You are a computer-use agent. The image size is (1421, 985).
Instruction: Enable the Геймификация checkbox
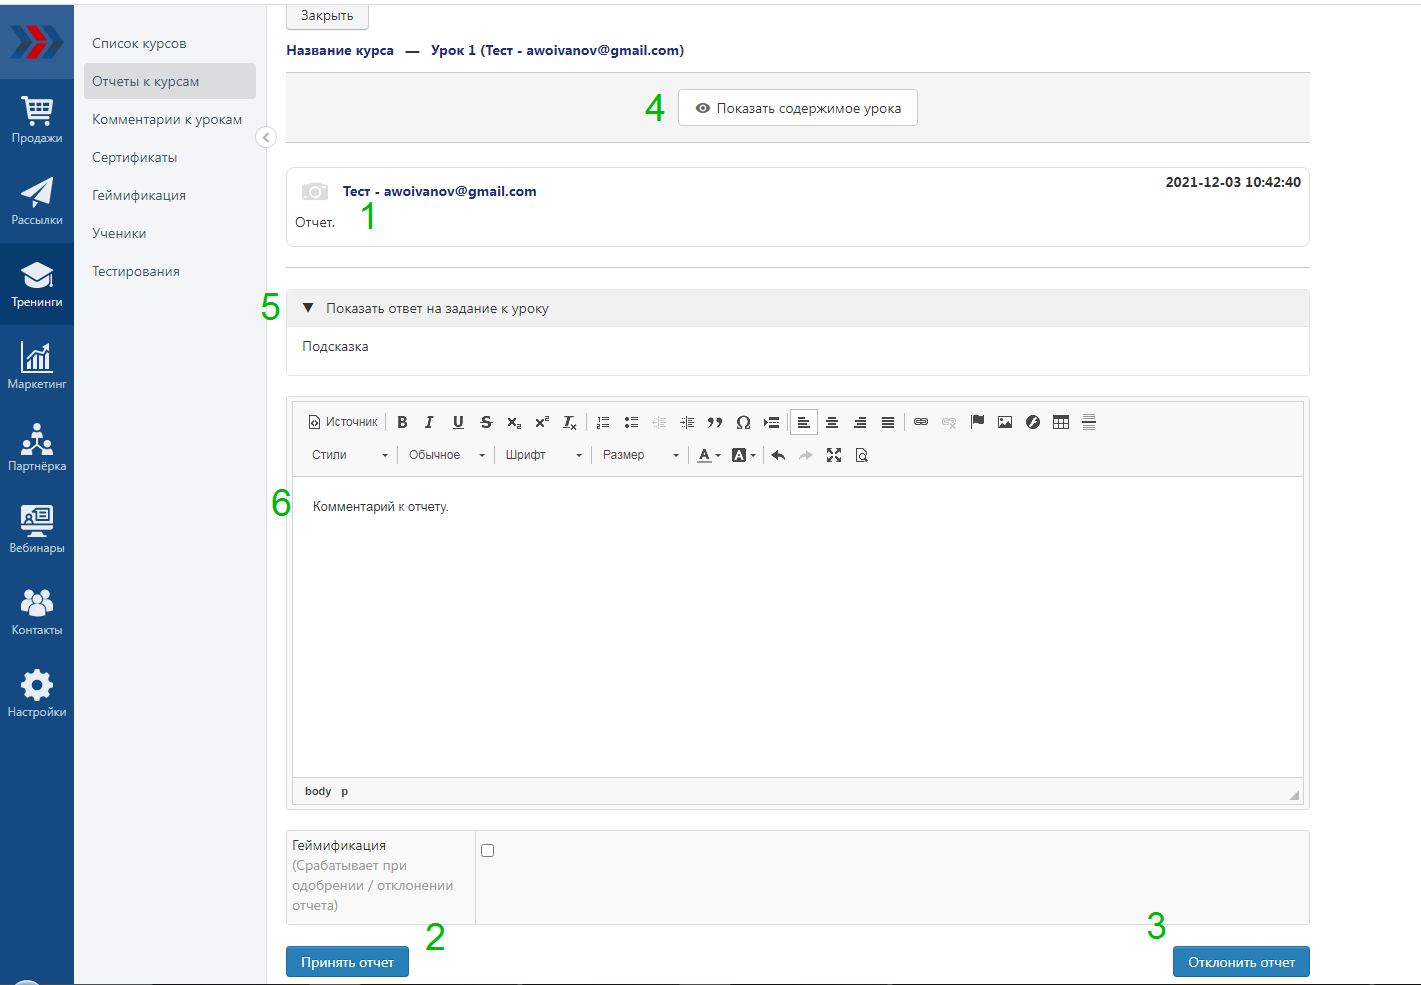[488, 850]
